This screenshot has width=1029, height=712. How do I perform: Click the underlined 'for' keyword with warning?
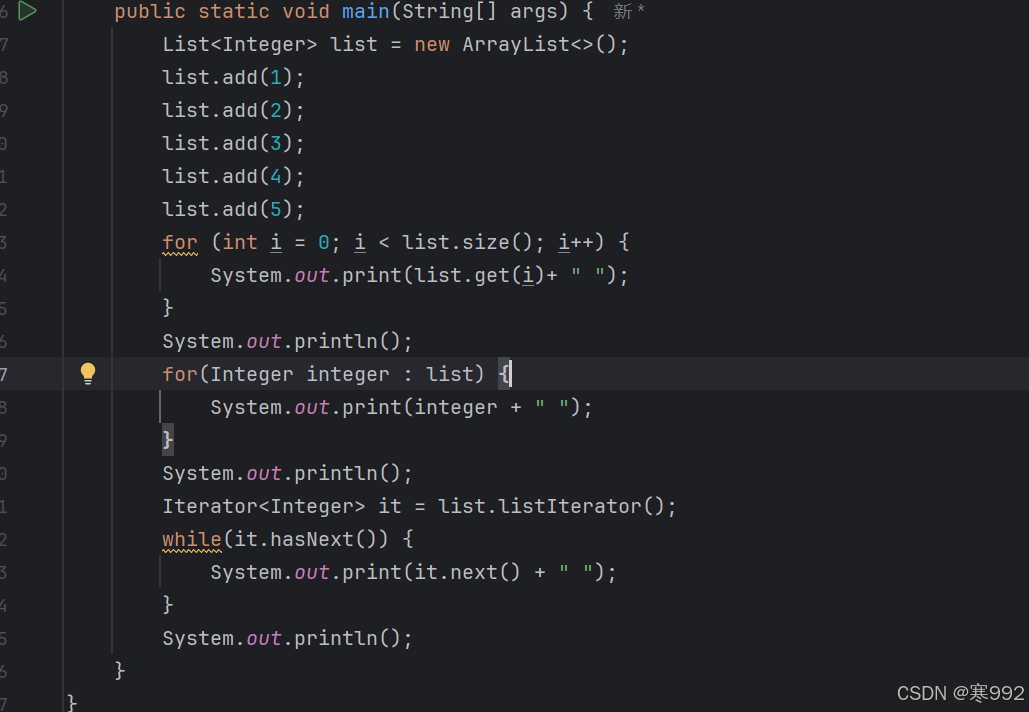click(x=179, y=241)
